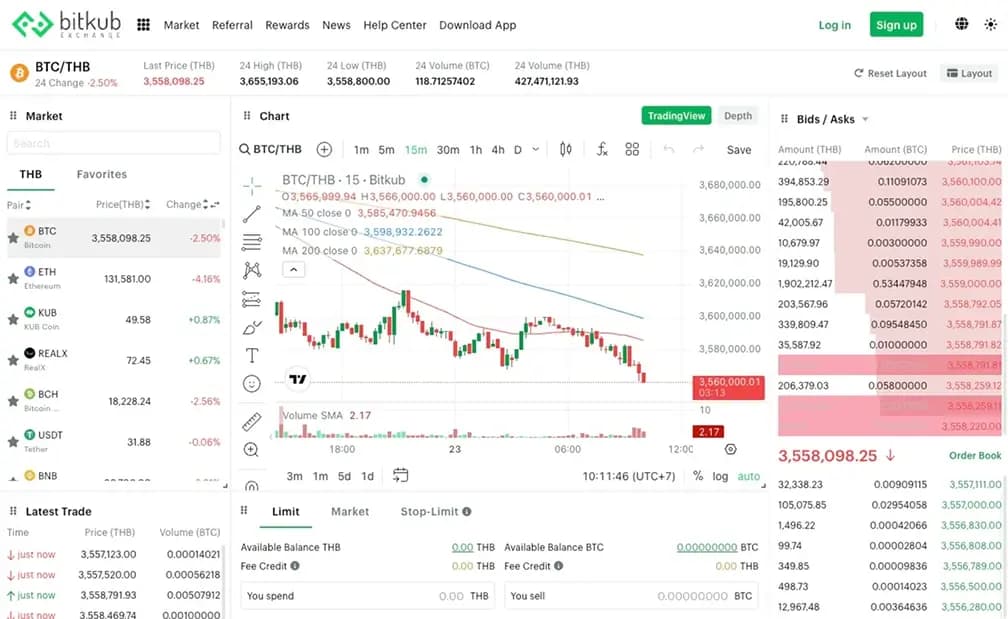Select the trend line drawing tool
The width and height of the screenshot is (1008, 619).
pos(252,213)
